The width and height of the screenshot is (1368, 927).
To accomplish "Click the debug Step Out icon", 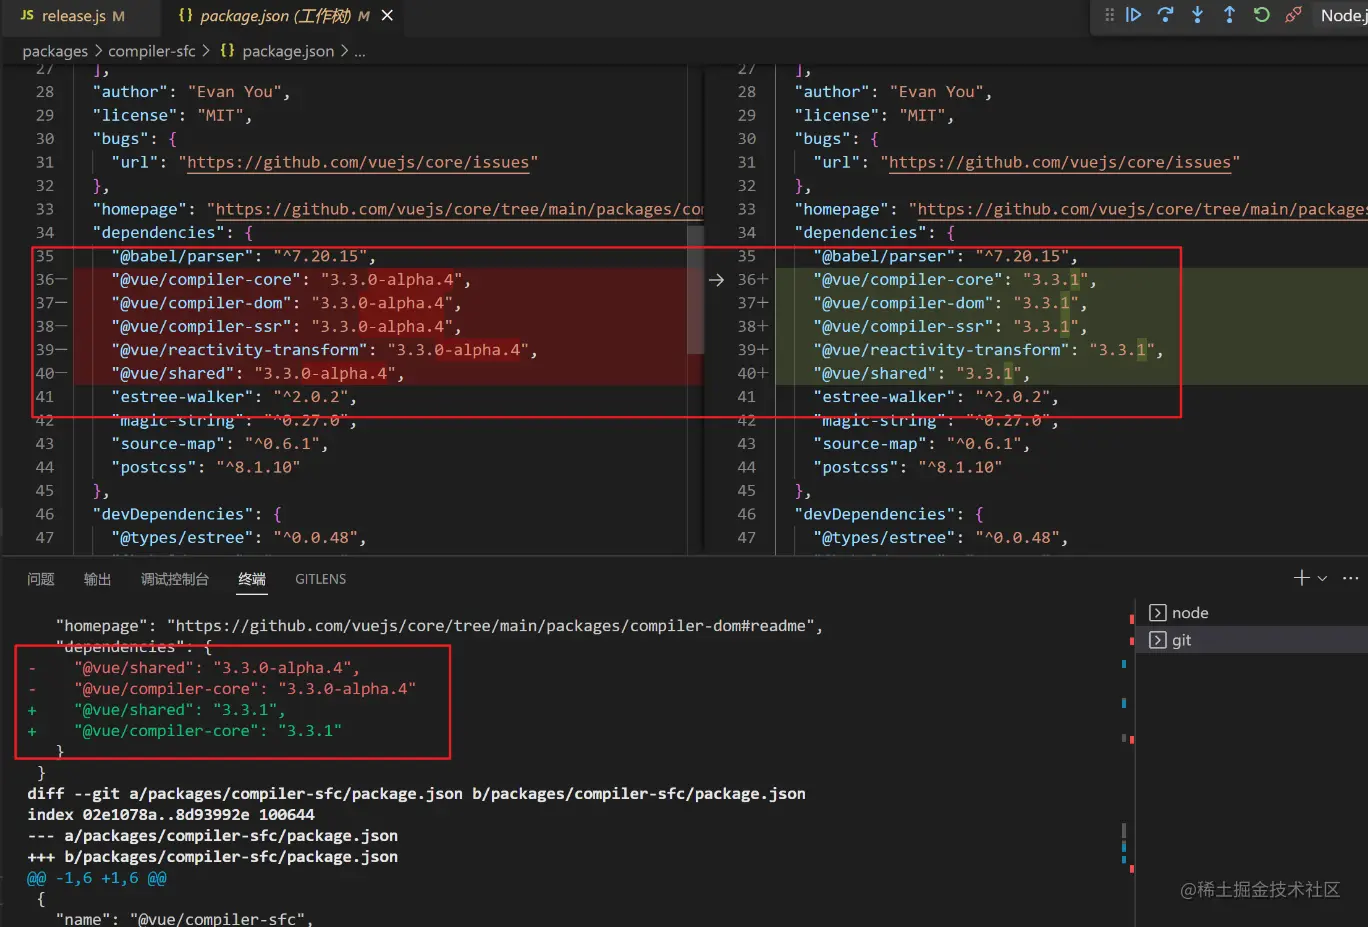I will [1229, 15].
